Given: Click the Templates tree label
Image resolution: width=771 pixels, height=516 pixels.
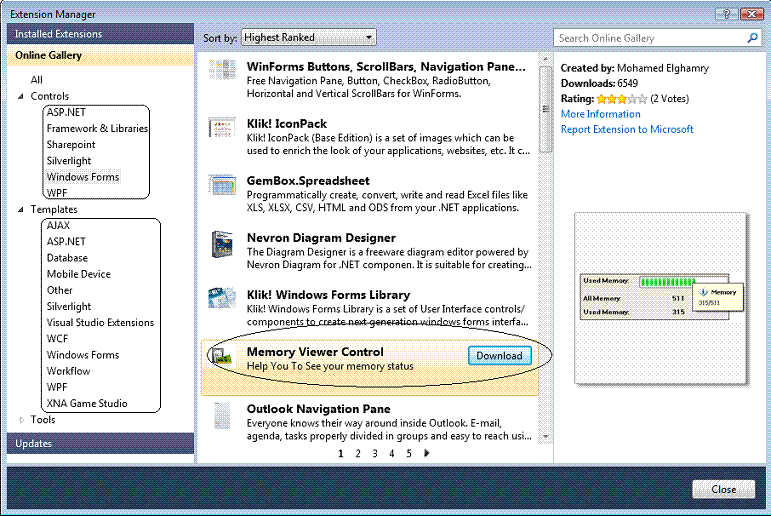Looking at the screenshot, I should tap(54, 210).
